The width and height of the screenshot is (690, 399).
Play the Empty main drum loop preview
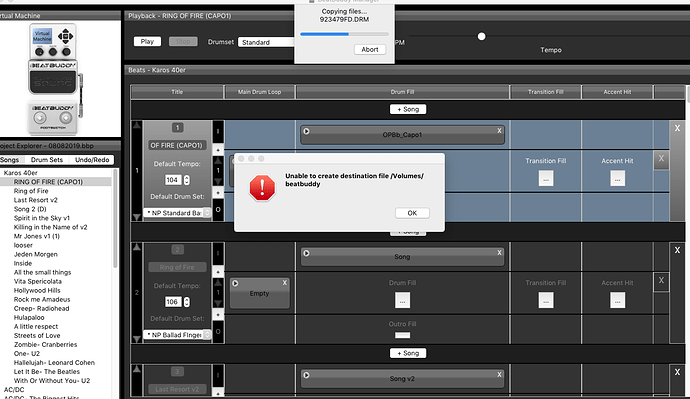[235, 283]
